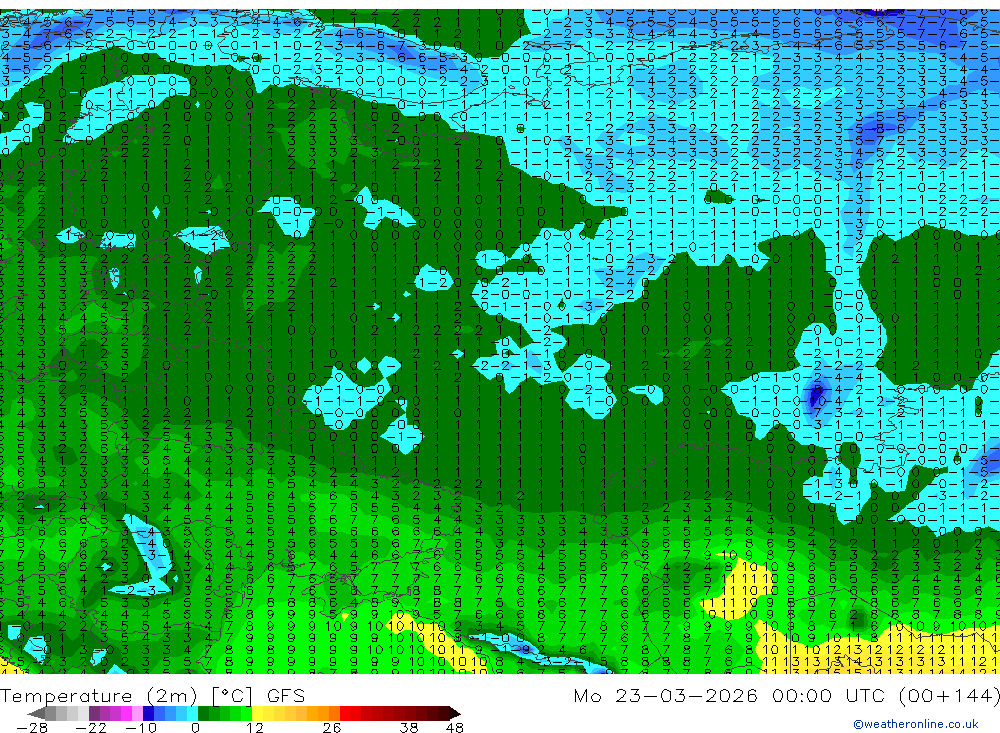Image resolution: width=1000 pixels, height=733 pixels.
Task: Click the -28 legend label
Action: click(32, 727)
